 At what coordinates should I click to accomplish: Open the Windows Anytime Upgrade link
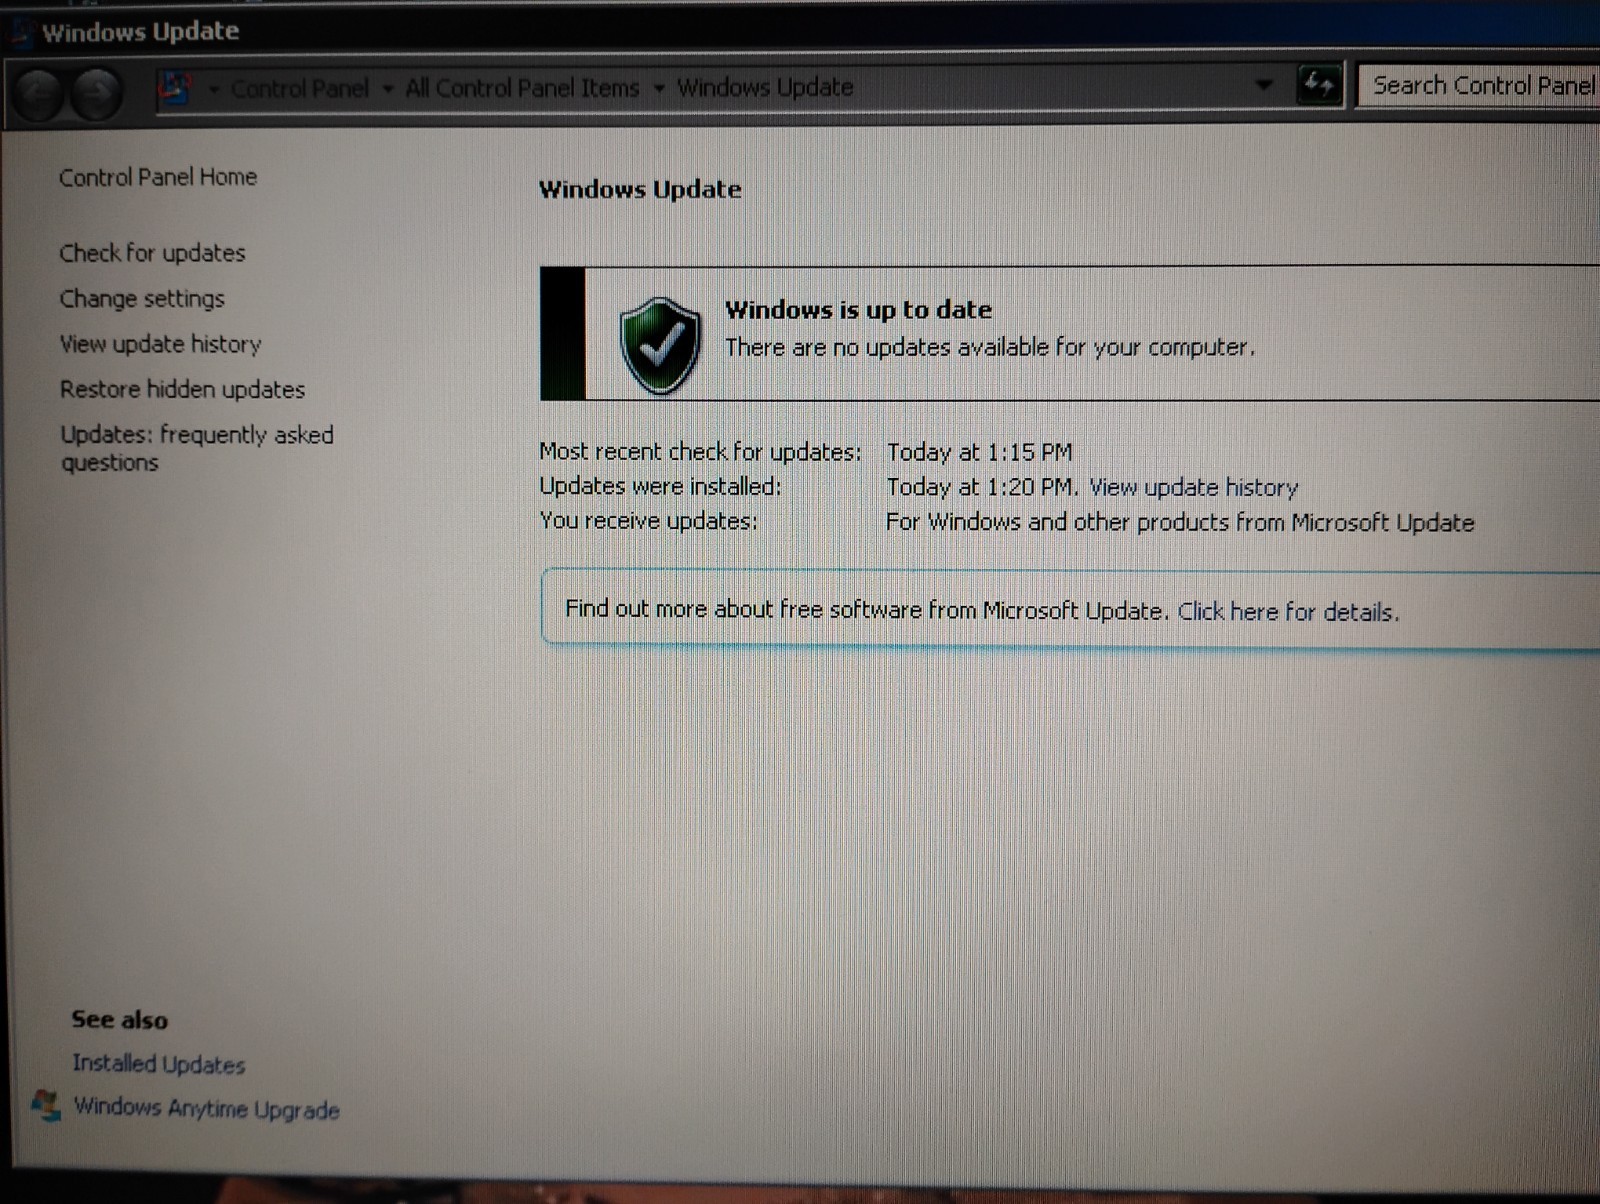click(x=206, y=1108)
